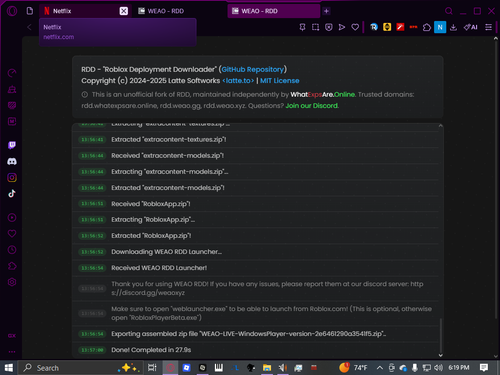Image resolution: width=500 pixels, height=375 pixels.
Task: Open a new tab with plus button
Action: click(326, 11)
